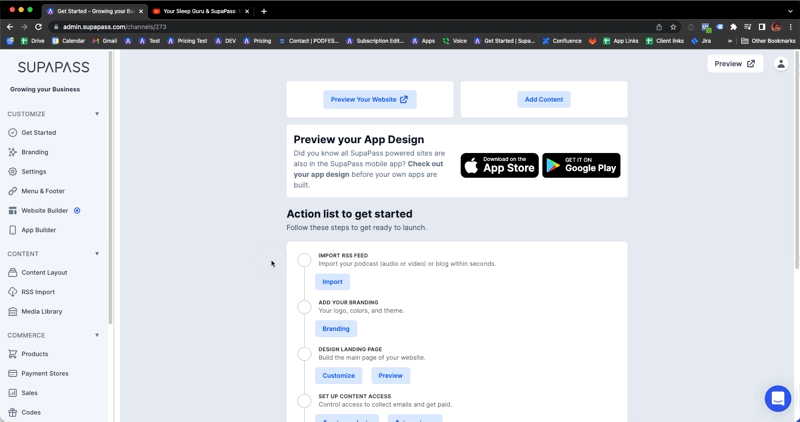Open Website Builder in the sidebar
Screen dimensions: 800x422
tap(44, 210)
